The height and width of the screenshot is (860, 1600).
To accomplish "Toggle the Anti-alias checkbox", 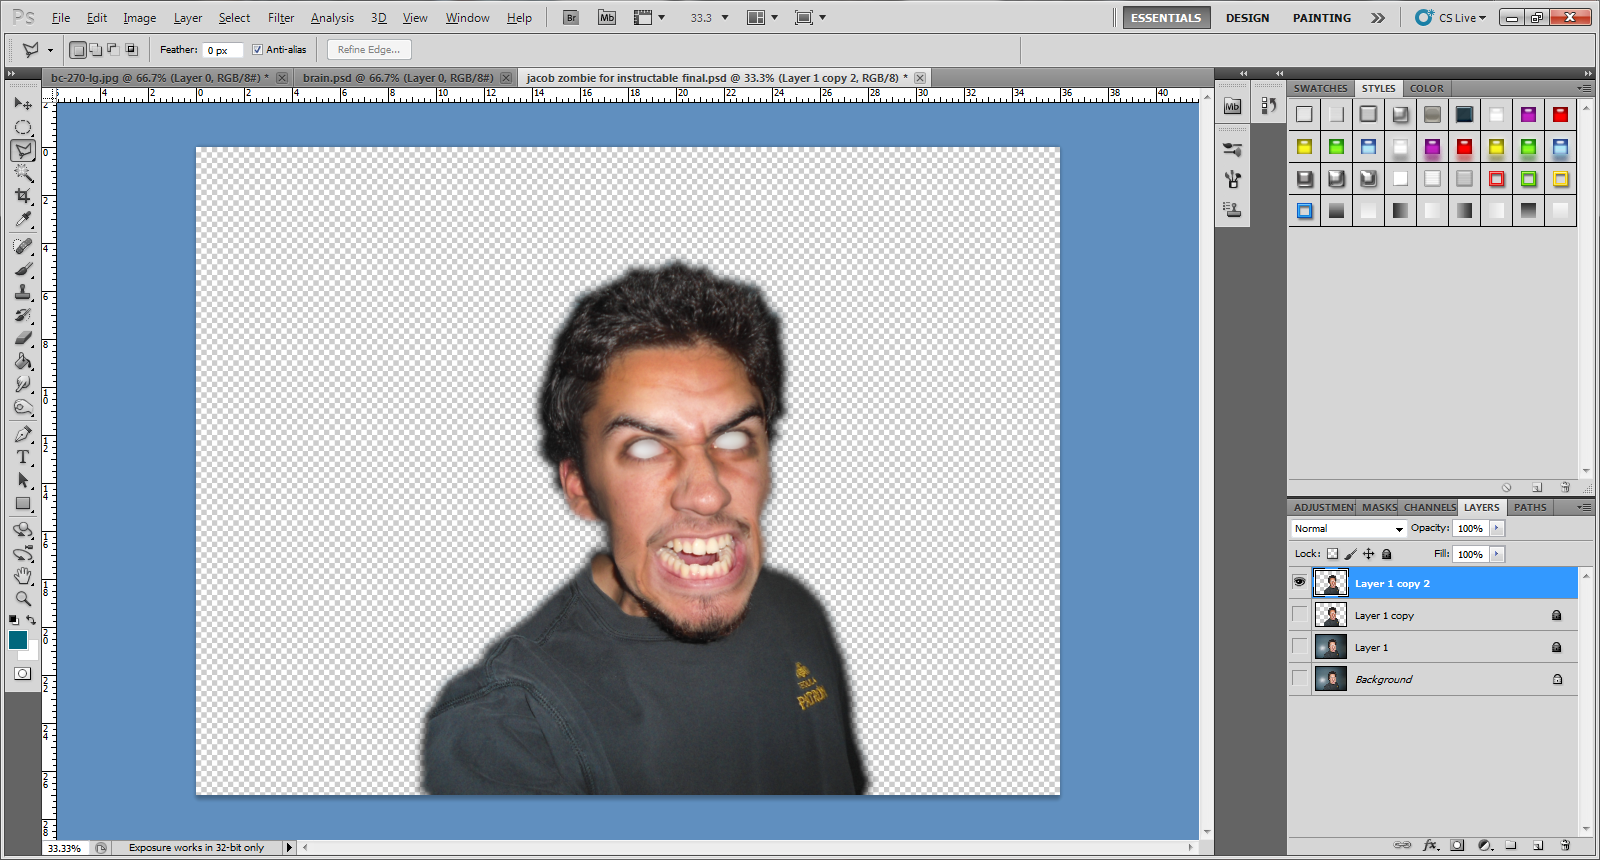I will [x=257, y=49].
